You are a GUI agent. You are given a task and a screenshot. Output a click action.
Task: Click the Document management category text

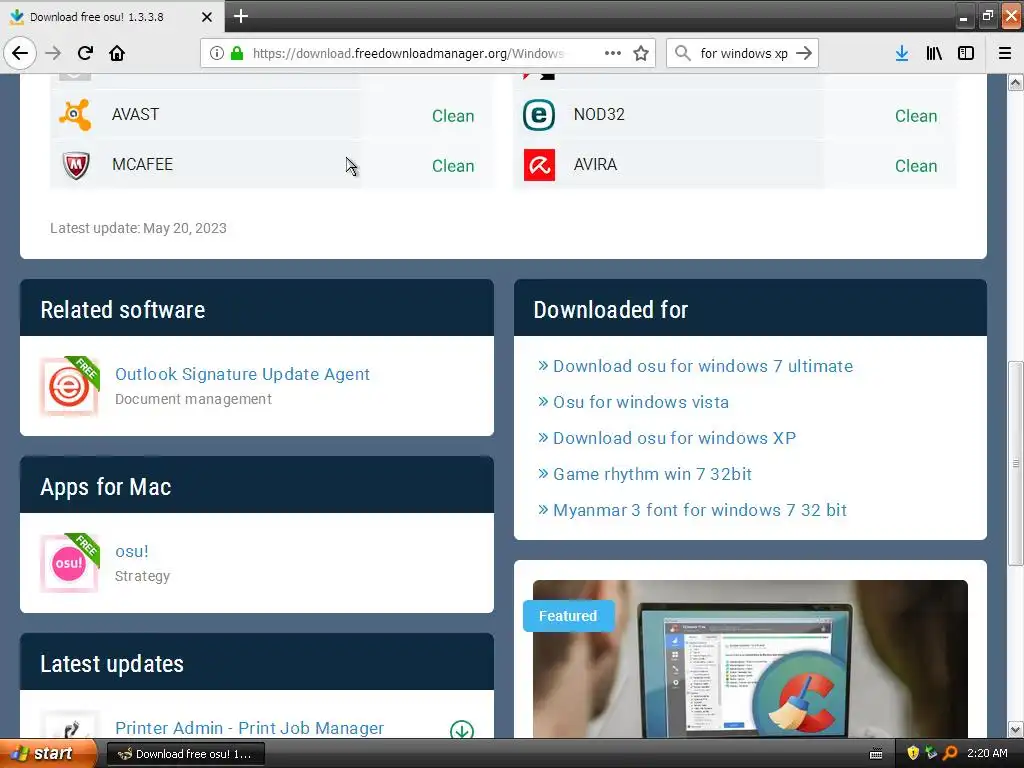coord(193,399)
